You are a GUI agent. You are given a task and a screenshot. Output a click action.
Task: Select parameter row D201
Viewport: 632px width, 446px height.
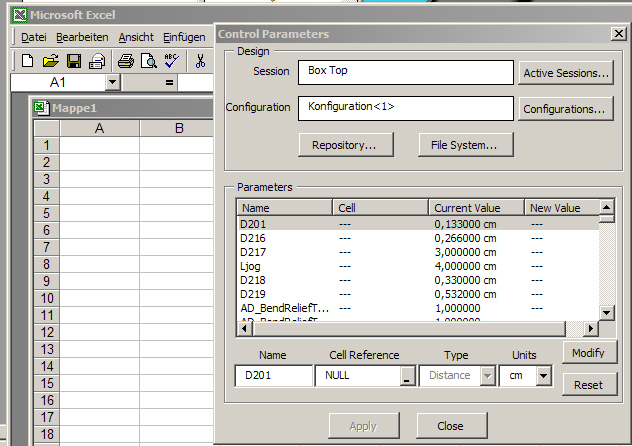(418, 224)
